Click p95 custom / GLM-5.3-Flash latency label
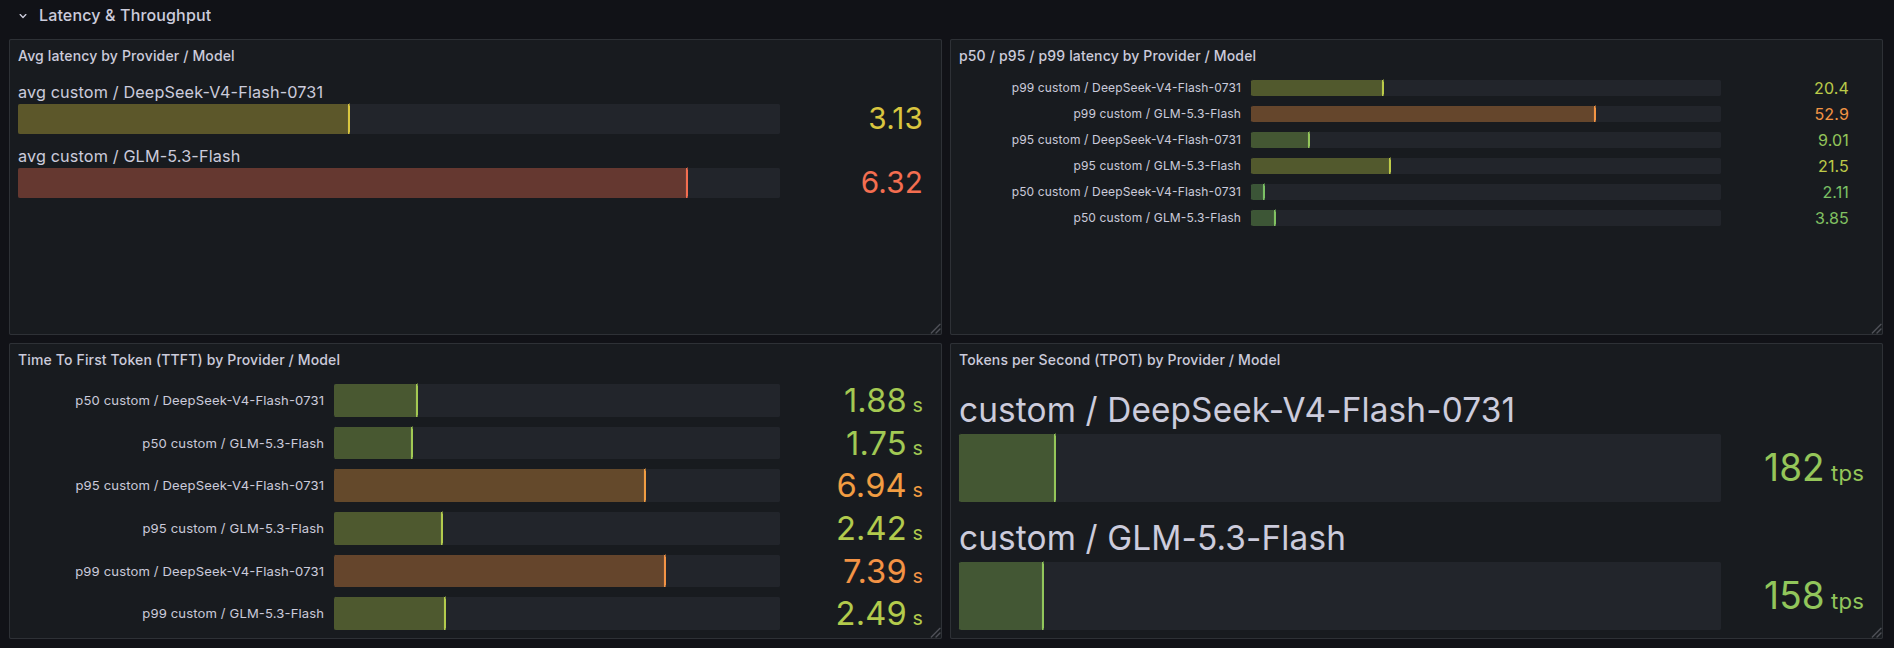The image size is (1894, 648). tap(1157, 166)
